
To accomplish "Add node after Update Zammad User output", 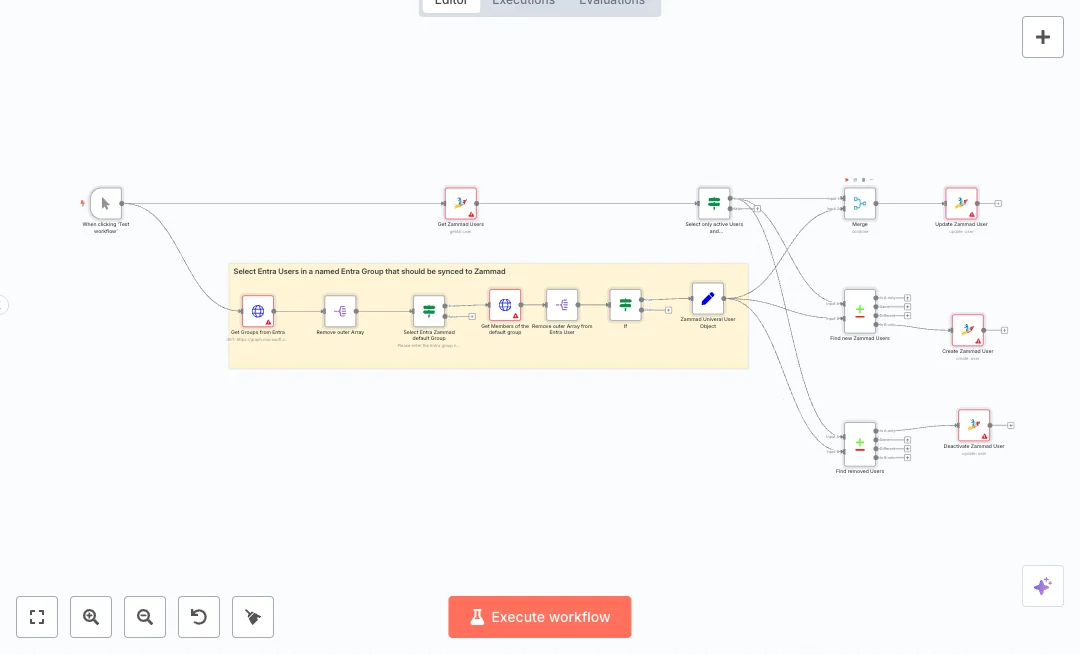I will pyautogui.click(x=998, y=203).
